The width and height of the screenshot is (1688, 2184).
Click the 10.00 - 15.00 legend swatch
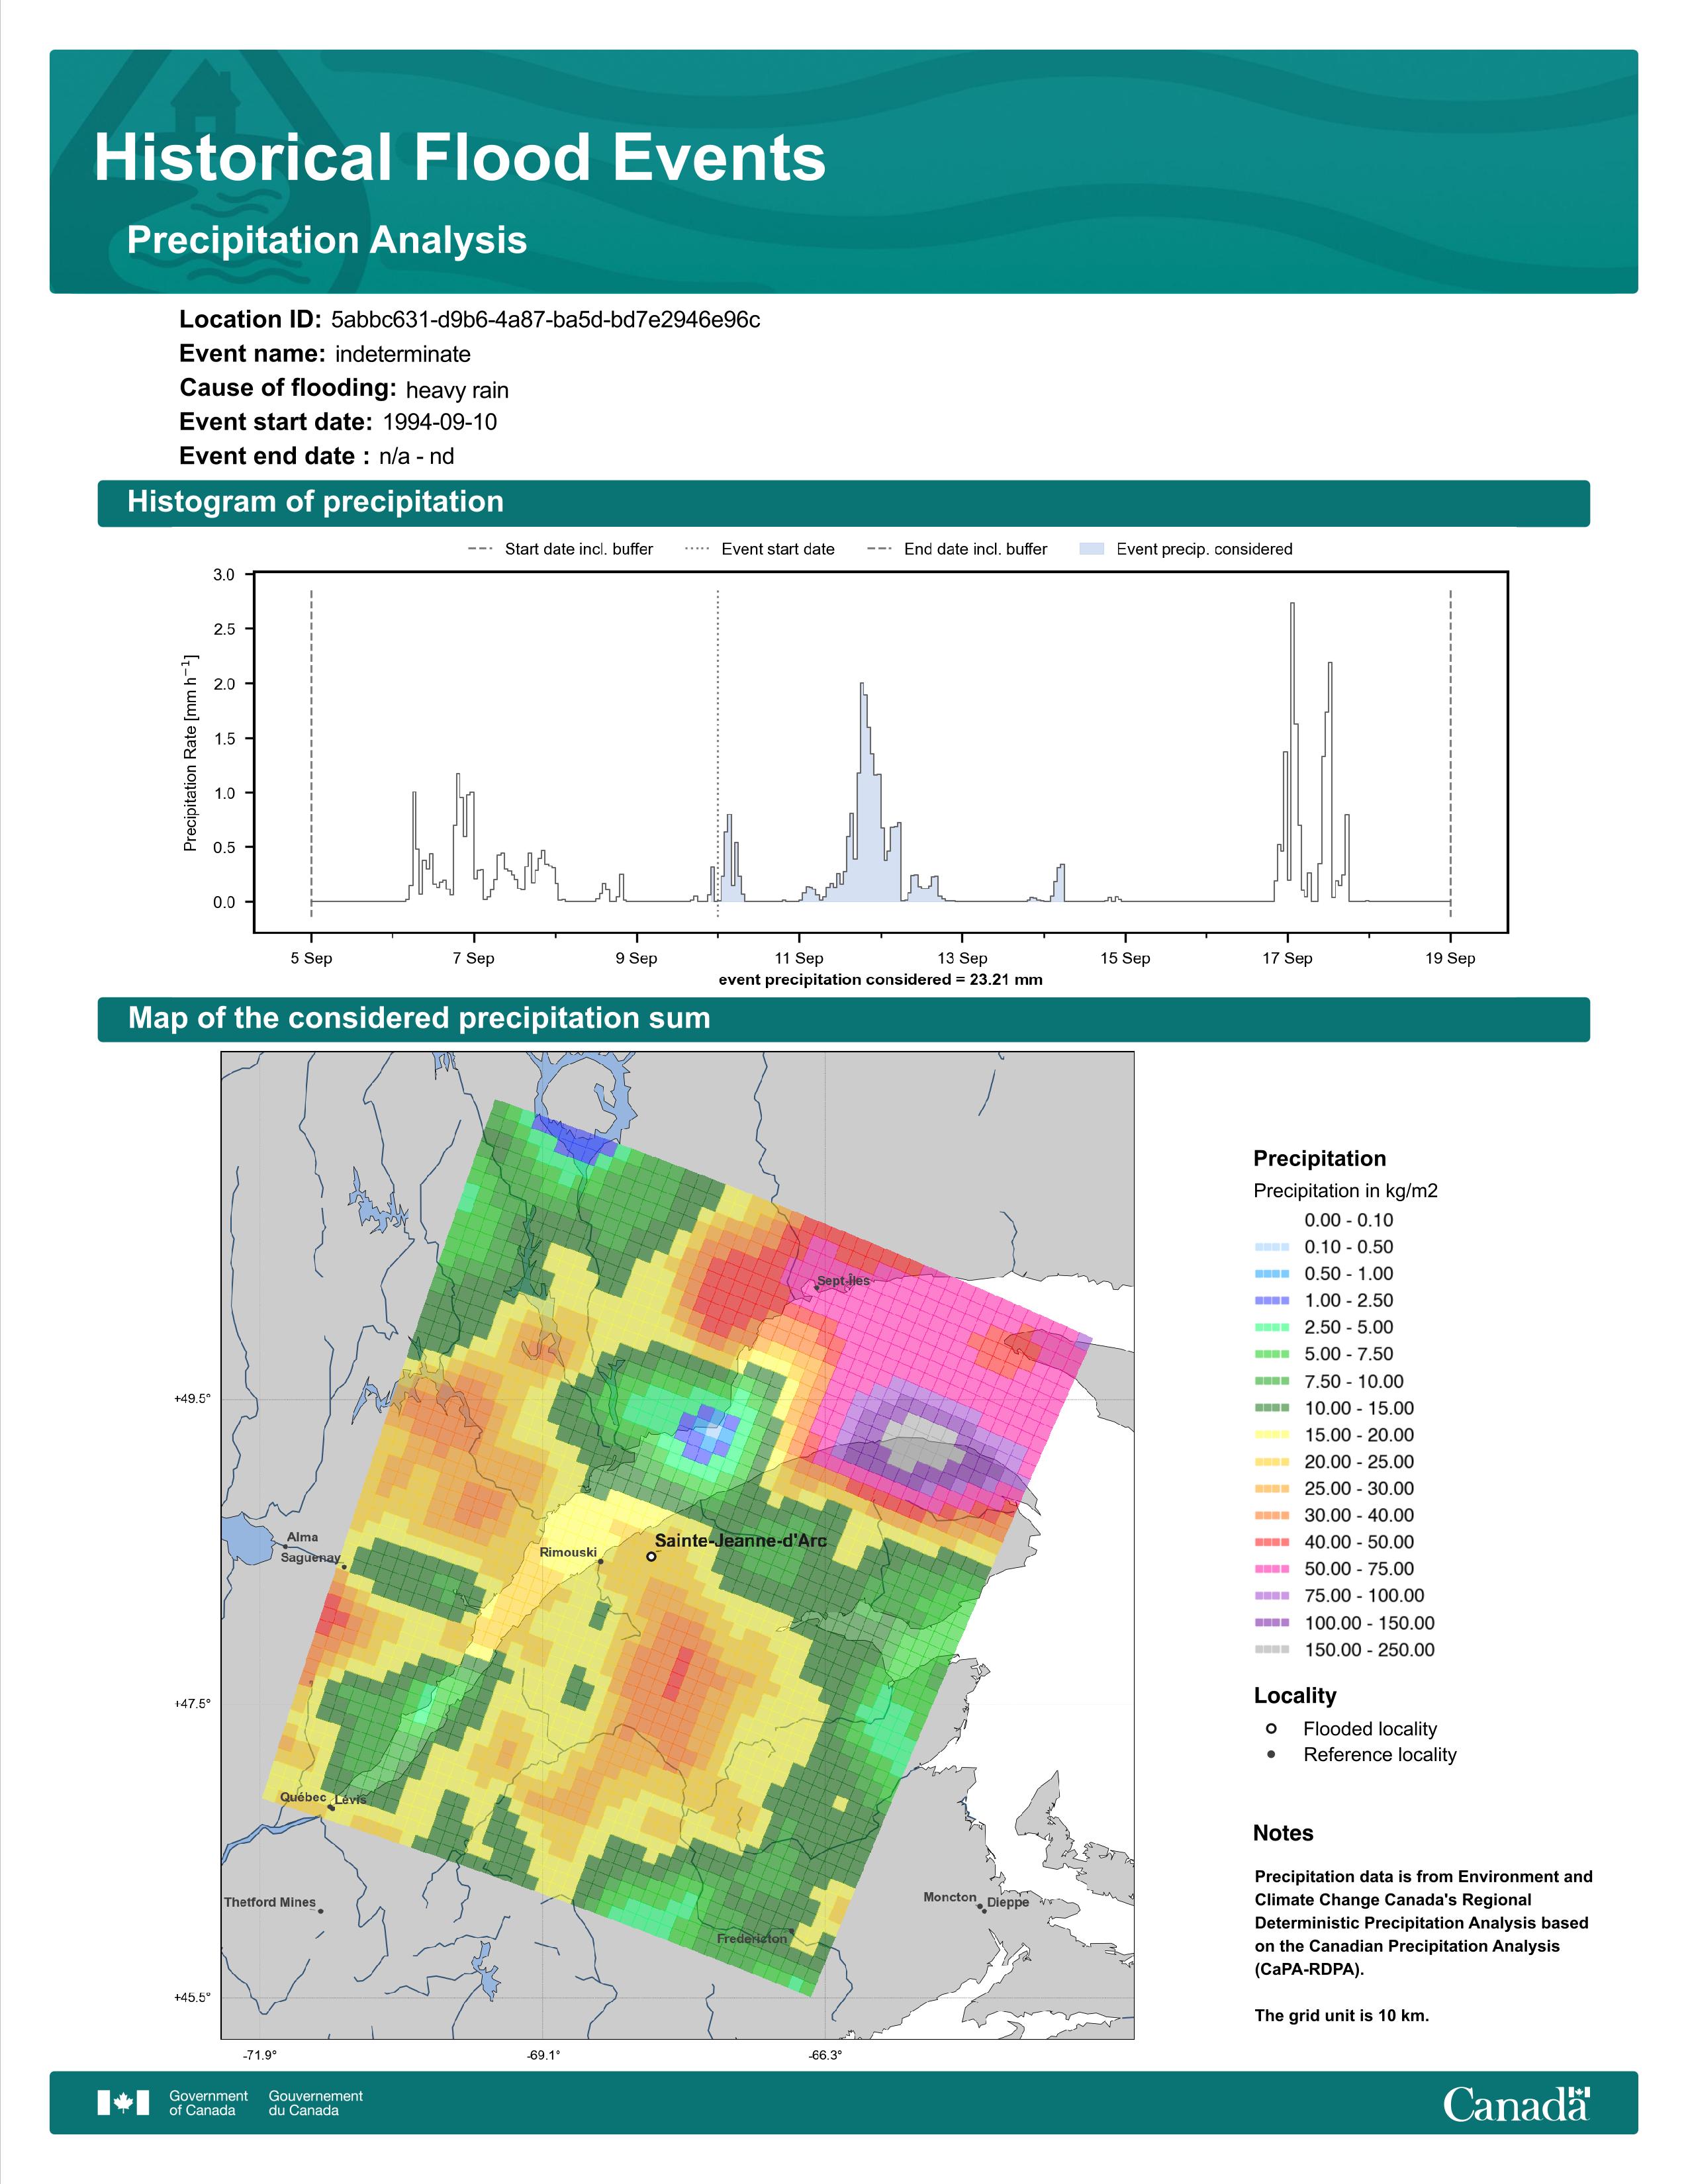point(1272,1408)
